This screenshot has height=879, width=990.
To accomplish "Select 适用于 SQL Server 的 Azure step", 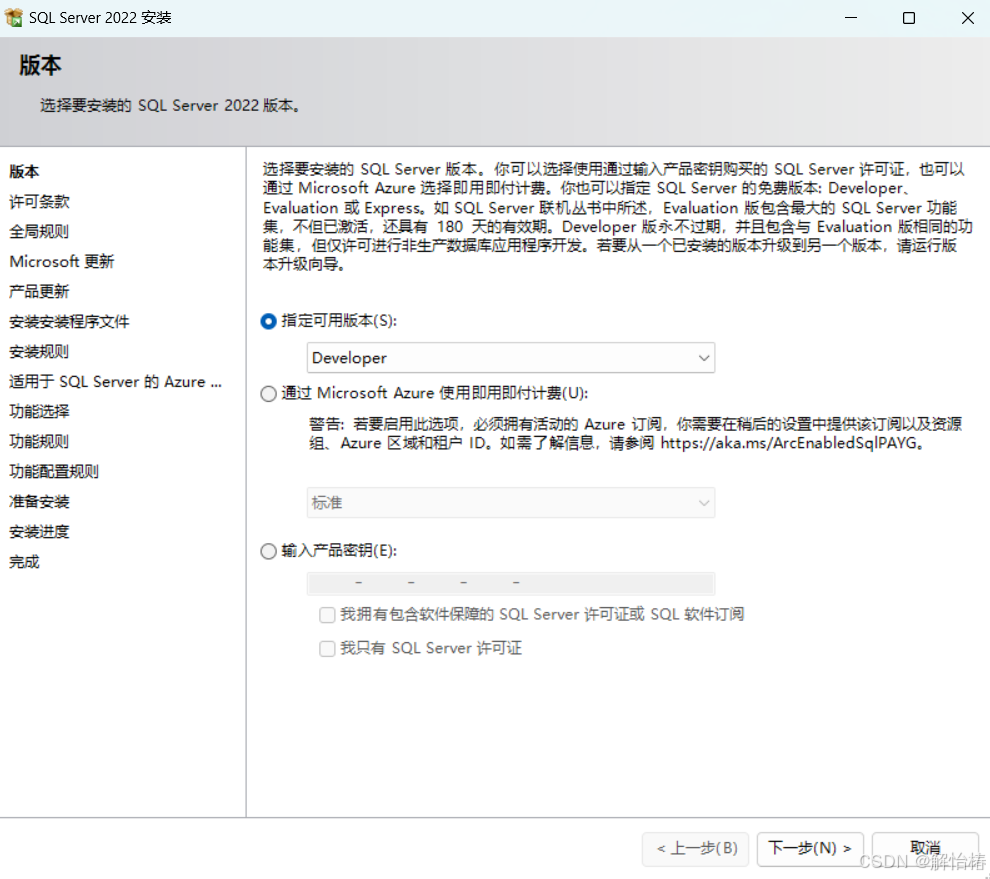I will (x=116, y=382).
